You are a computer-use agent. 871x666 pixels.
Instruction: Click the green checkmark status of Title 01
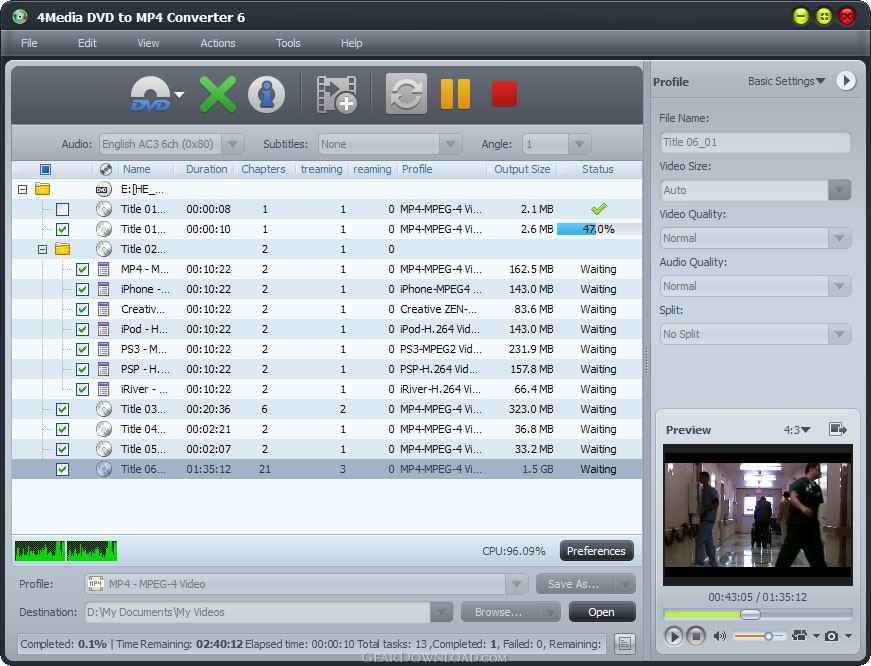pyautogui.click(x=598, y=209)
